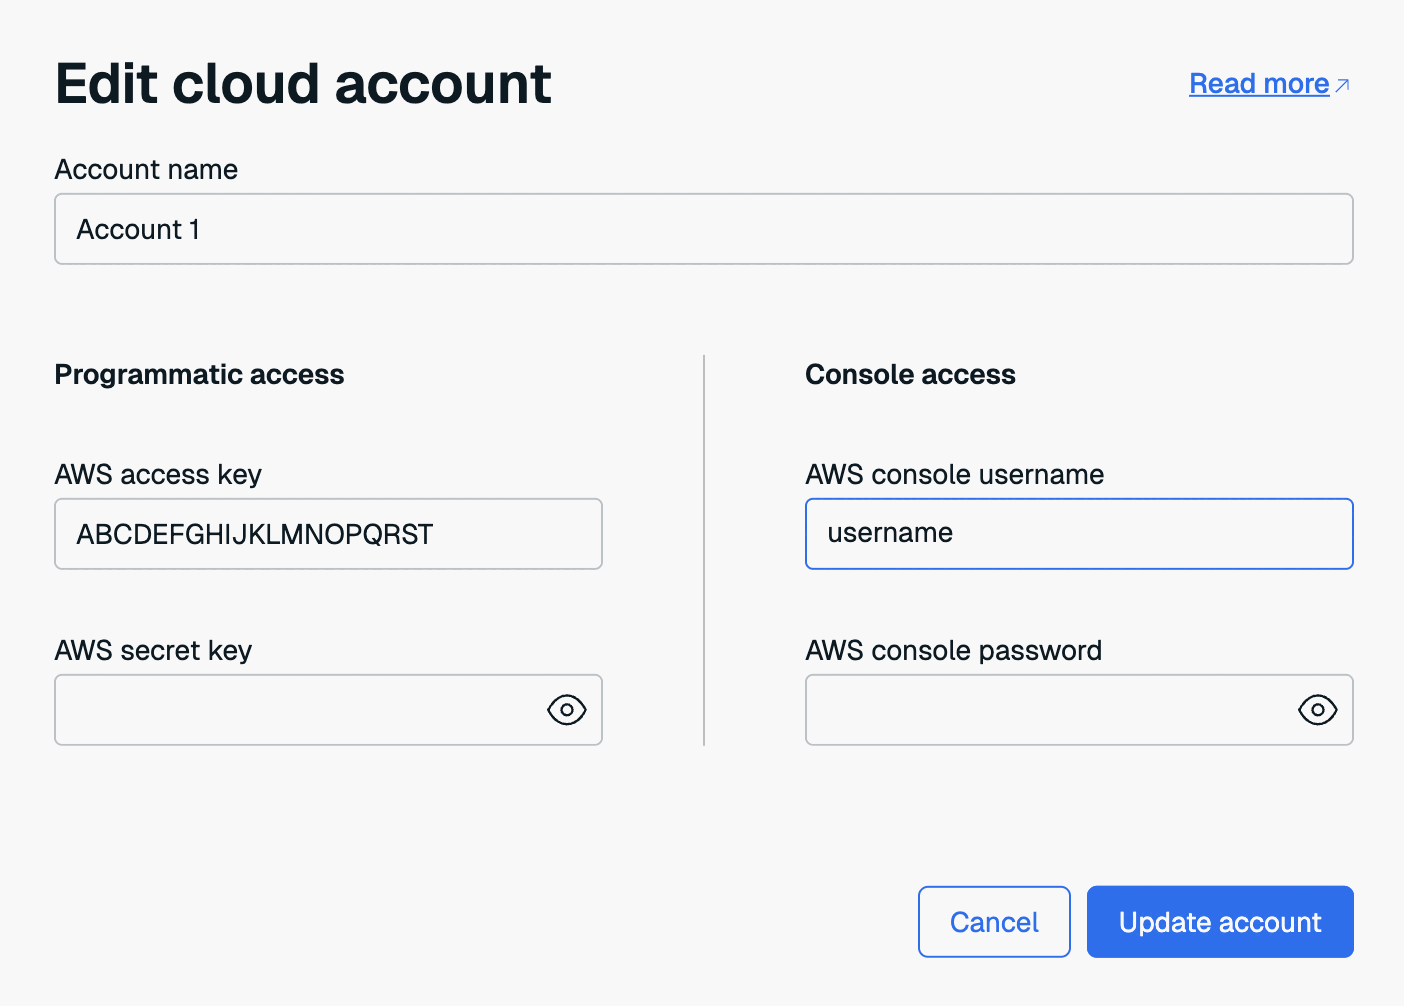
Task: Open the Read more link
Action: 1258,84
